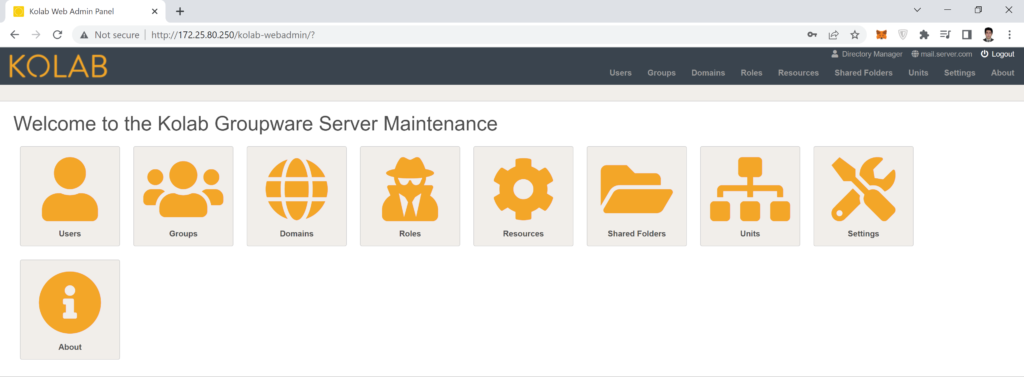Viewport: 1024px width, 377px height.
Task: Open the Domains tile with the globe icon
Action: [x=296, y=196]
